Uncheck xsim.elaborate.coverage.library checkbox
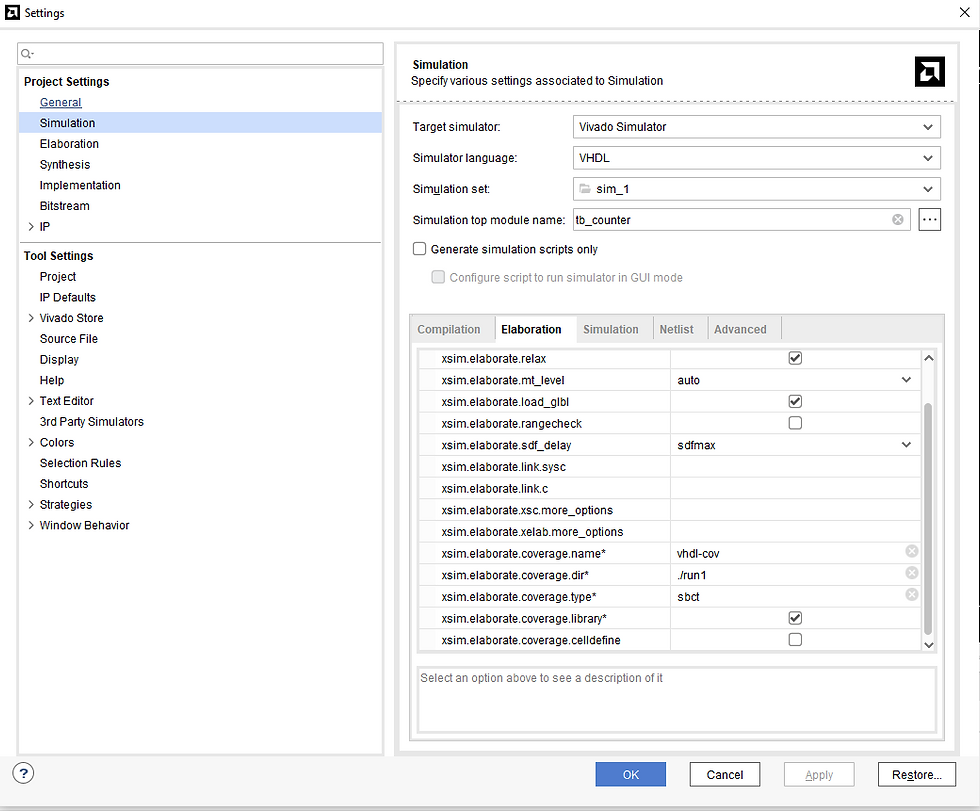 pos(795,618)
